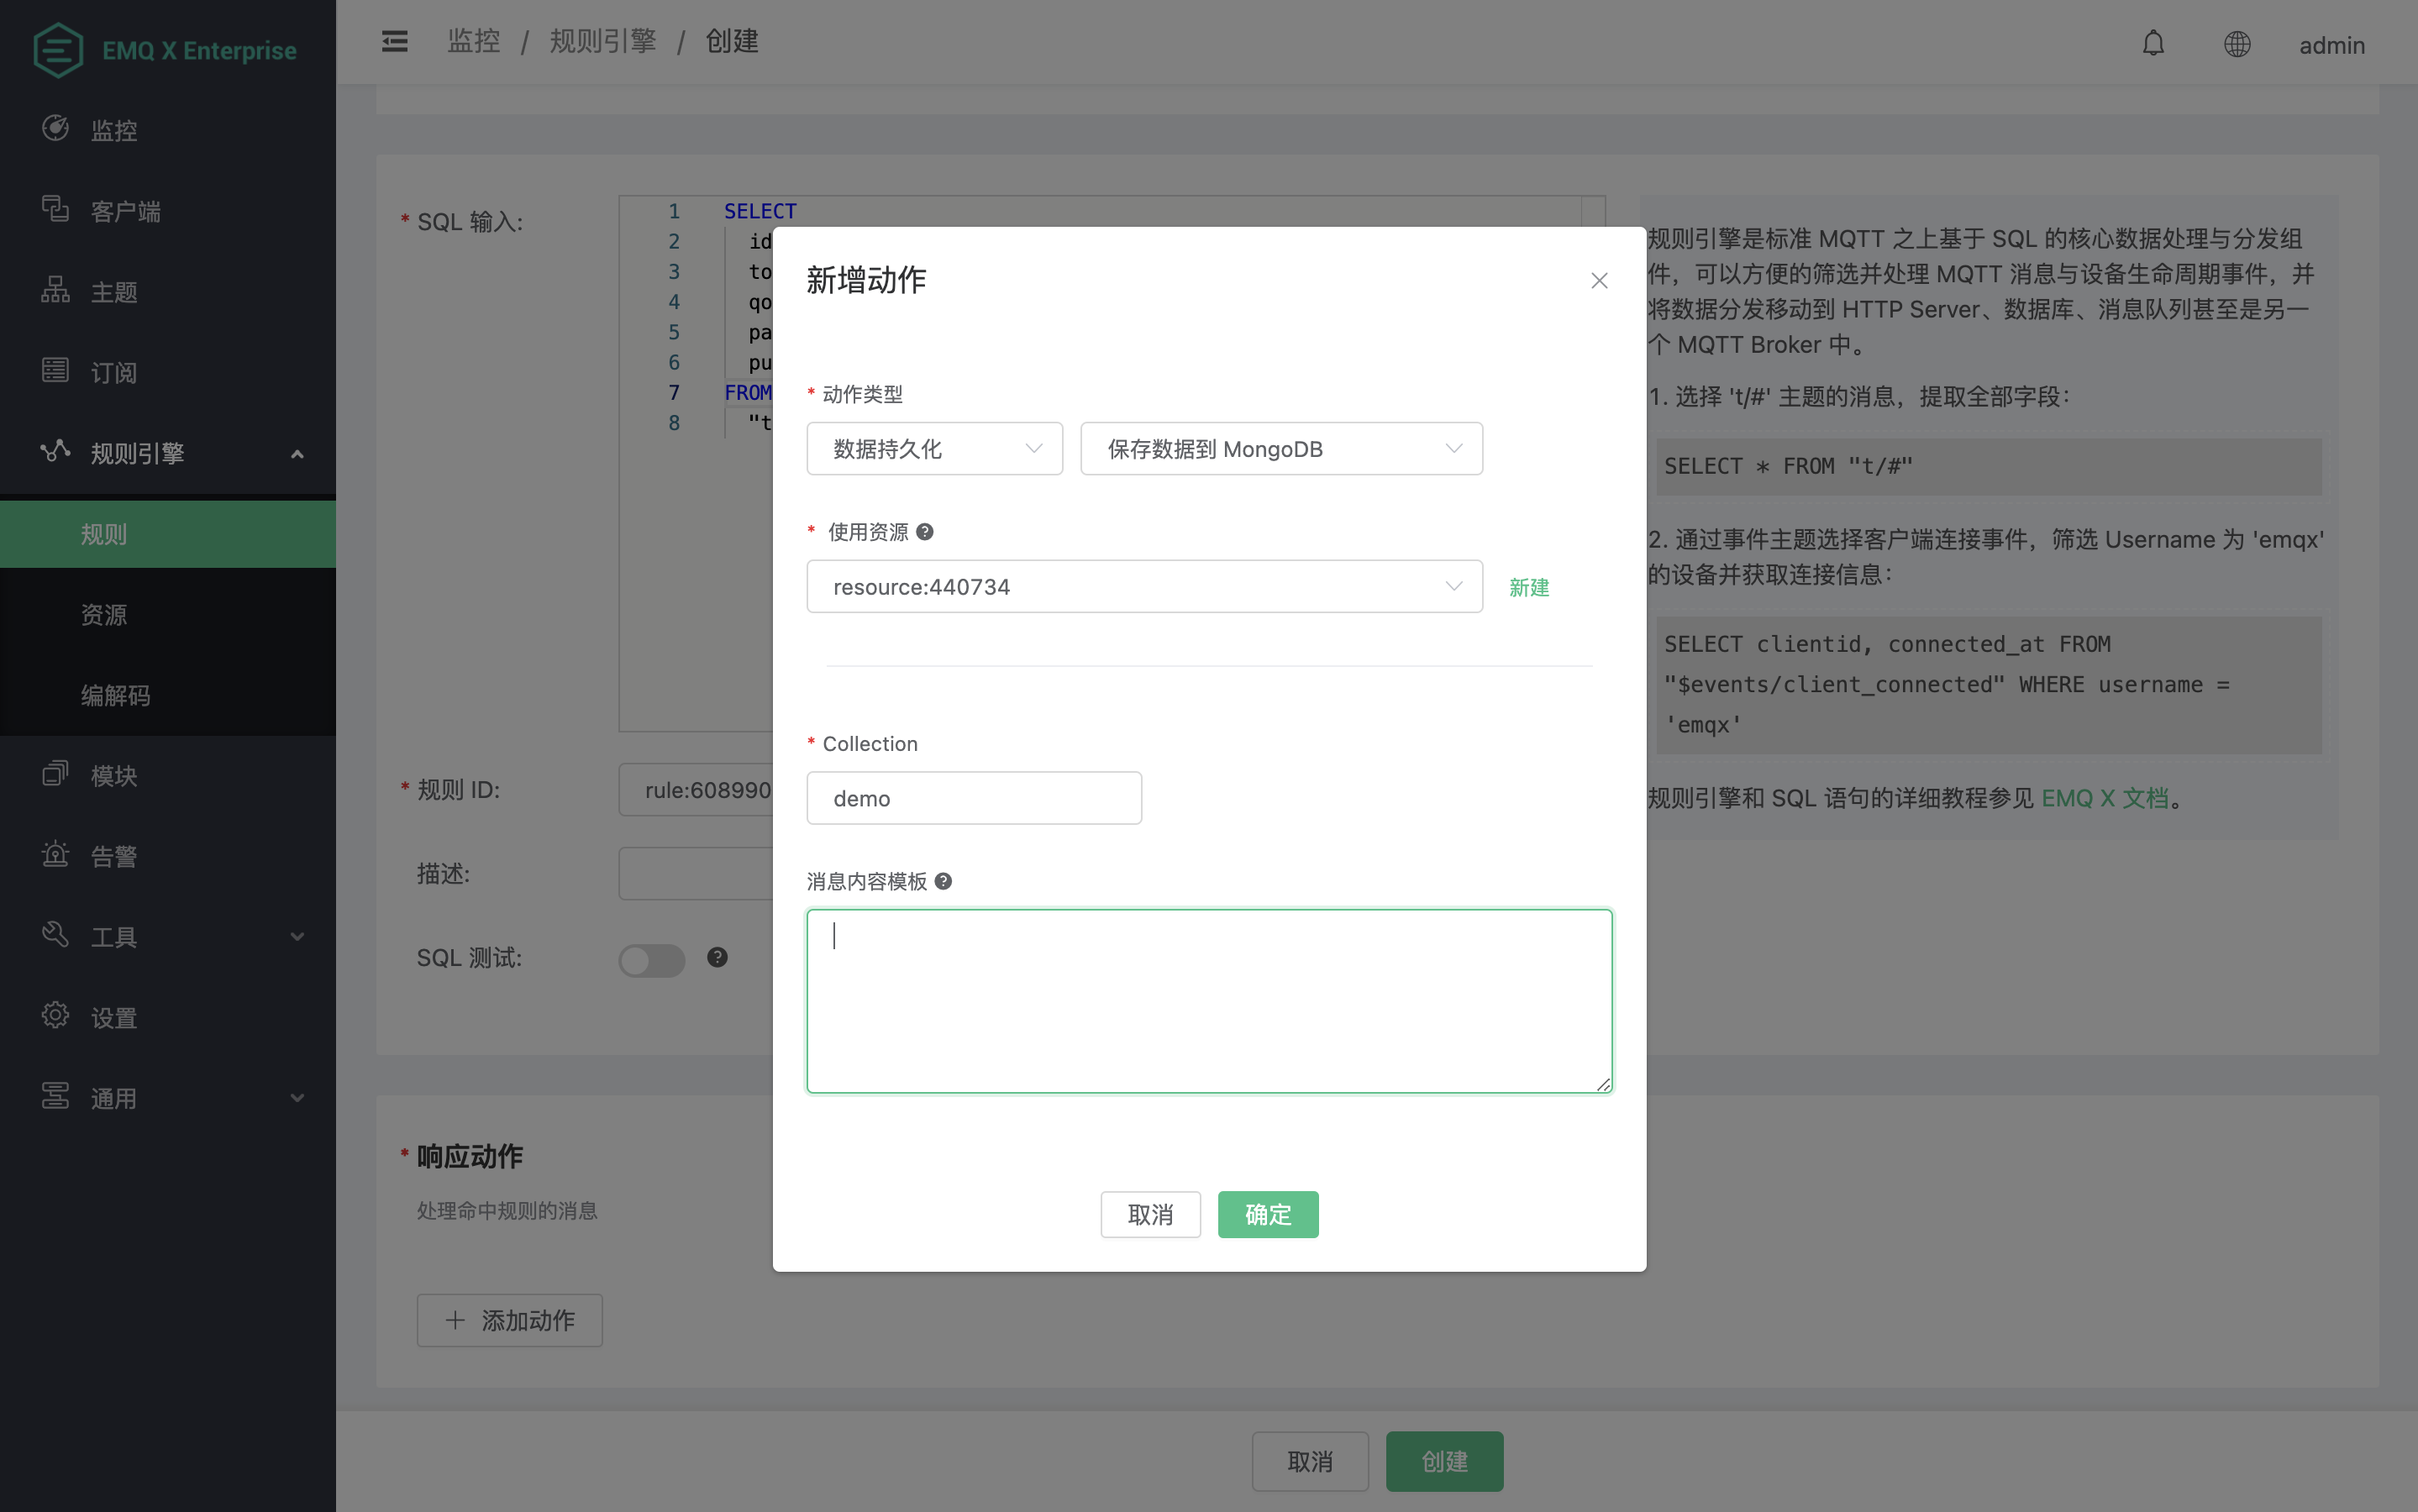
Task: Open the EMQ X 文档 link
Action: click(x=2104, y=798)
